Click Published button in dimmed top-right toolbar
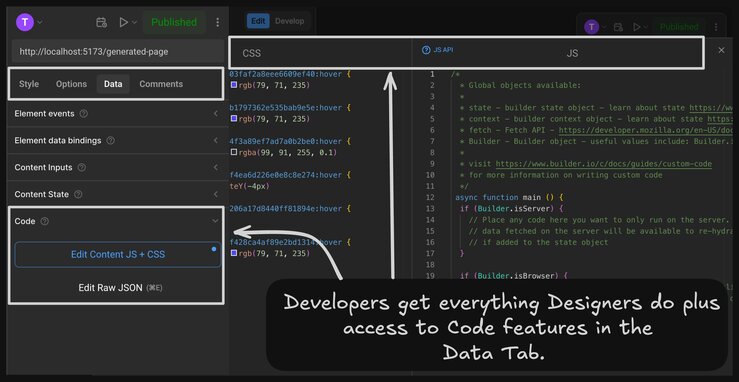 pyautogui.click(x=679, y=27)
